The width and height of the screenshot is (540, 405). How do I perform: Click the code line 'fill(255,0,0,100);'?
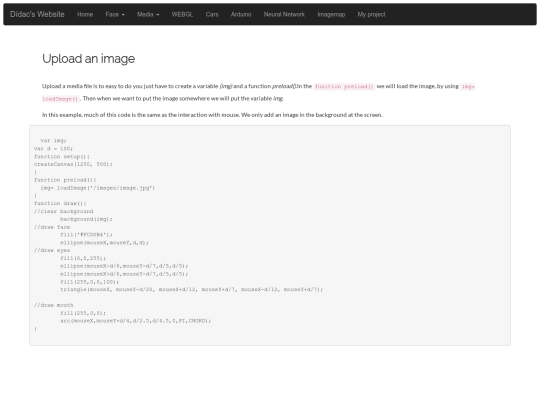(90, 282)
